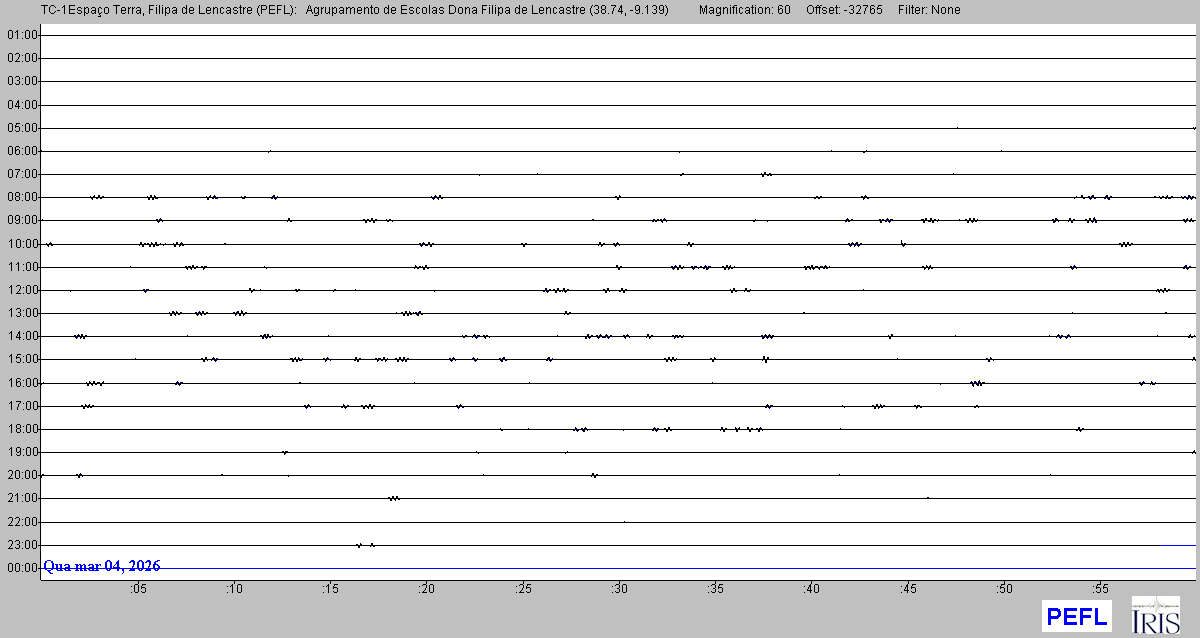This screenshot has height=638, width=1200.
Task: Click the station coordinates (38.74, -9.139)
Action: point(630,10)
